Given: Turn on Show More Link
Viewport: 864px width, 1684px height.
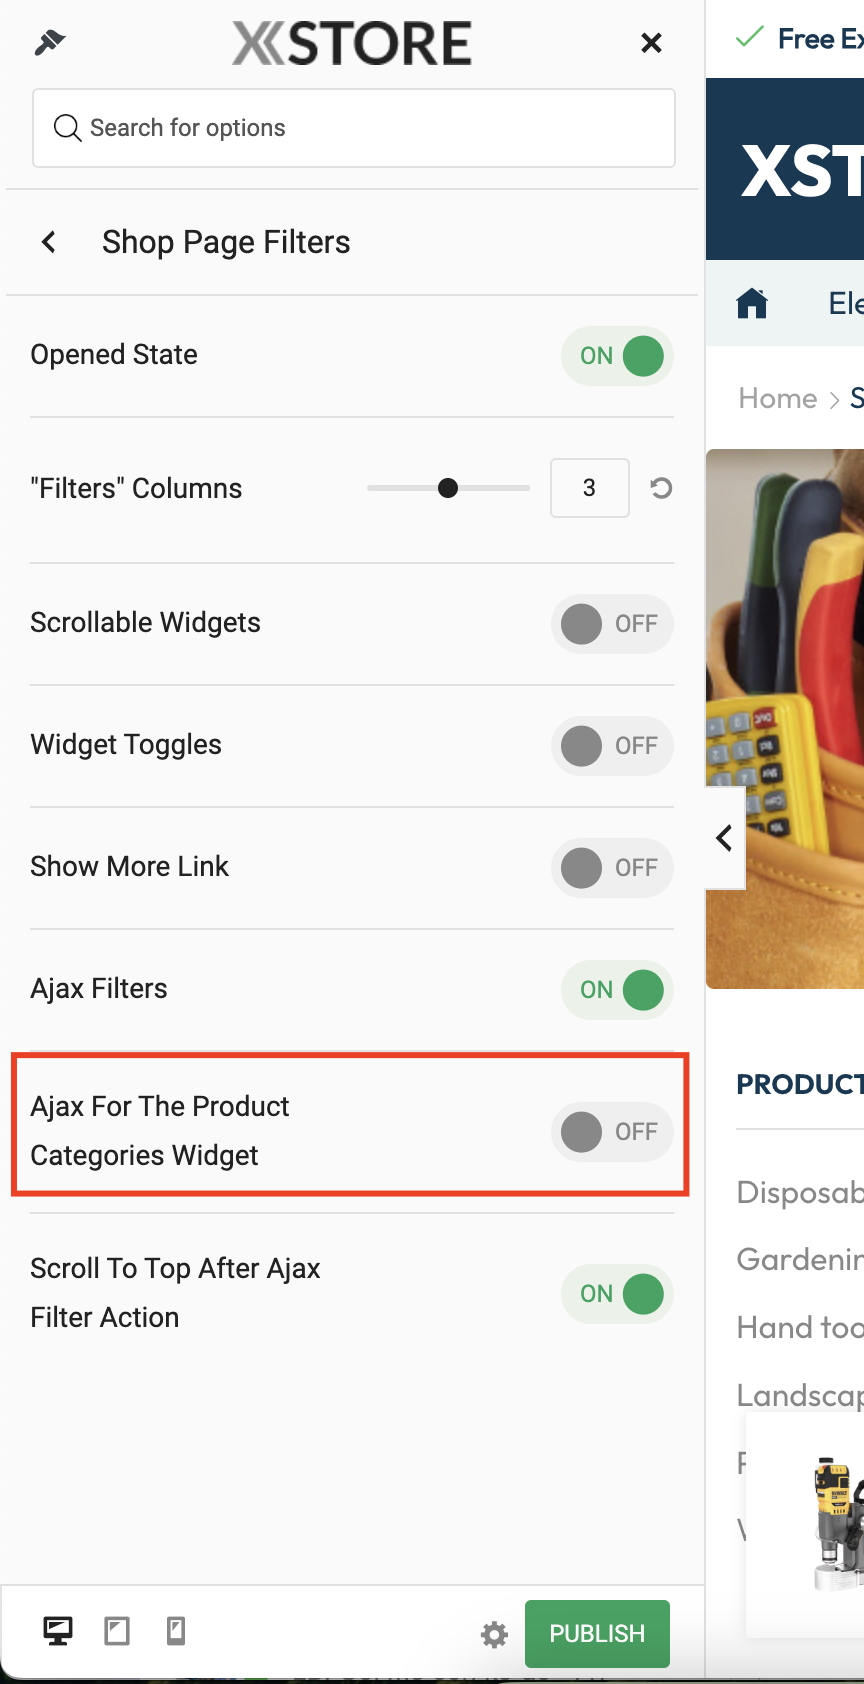Looking at the screenshot, I should [x=612, y=868].
